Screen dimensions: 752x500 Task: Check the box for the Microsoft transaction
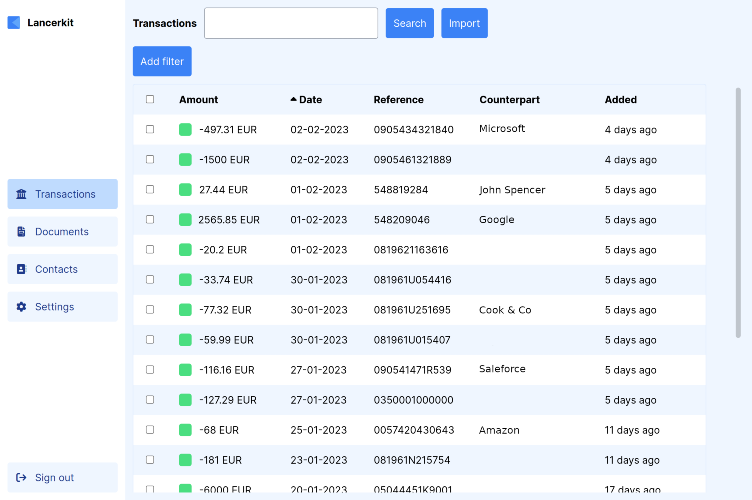[150, 129]
